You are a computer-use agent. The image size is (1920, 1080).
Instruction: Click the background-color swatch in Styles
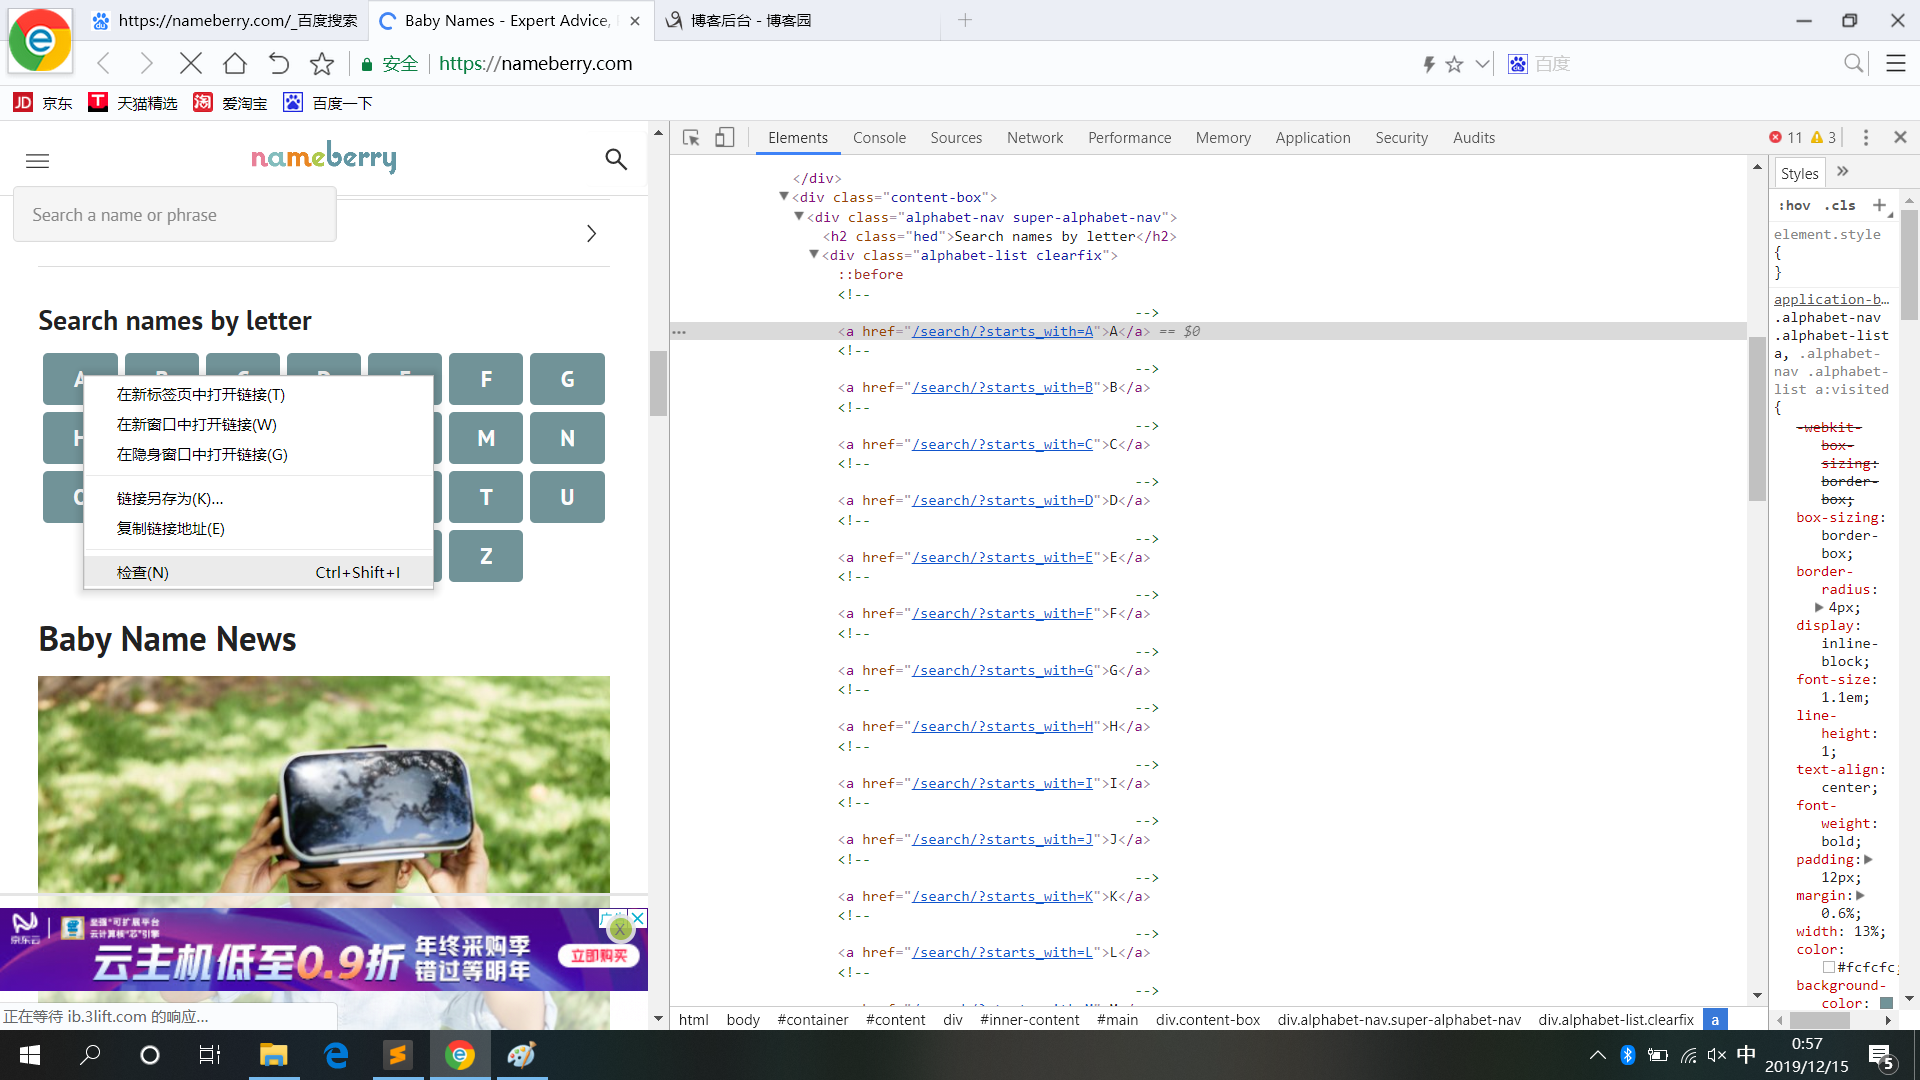[x=1886, y=1003]
